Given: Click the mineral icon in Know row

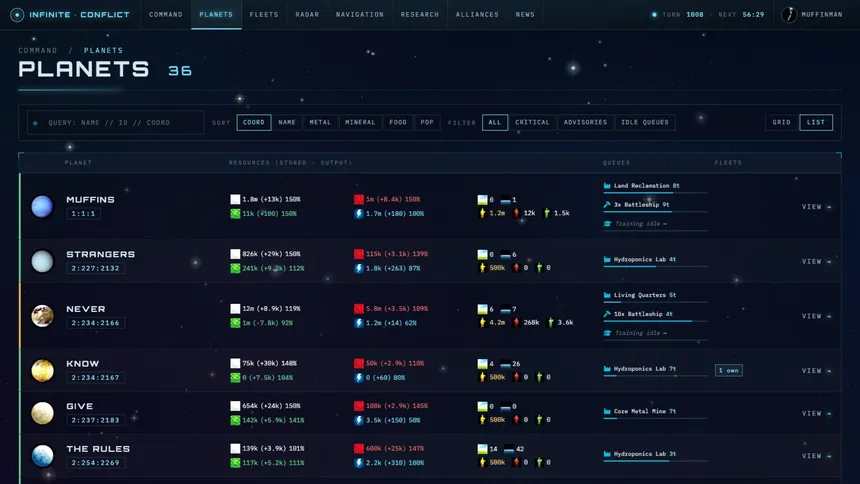Looking at the screenshot, I should (359, 363).
